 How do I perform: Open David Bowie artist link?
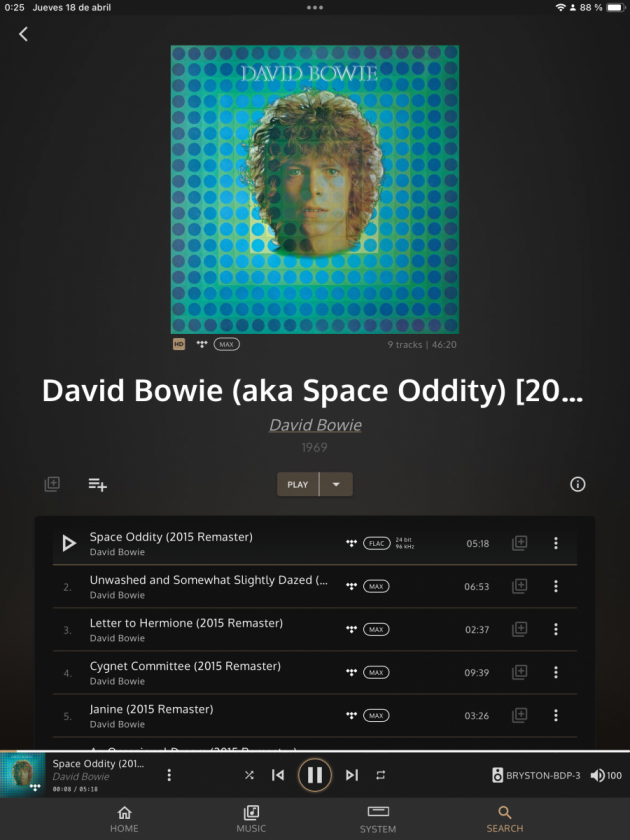(x=315, y=425)
